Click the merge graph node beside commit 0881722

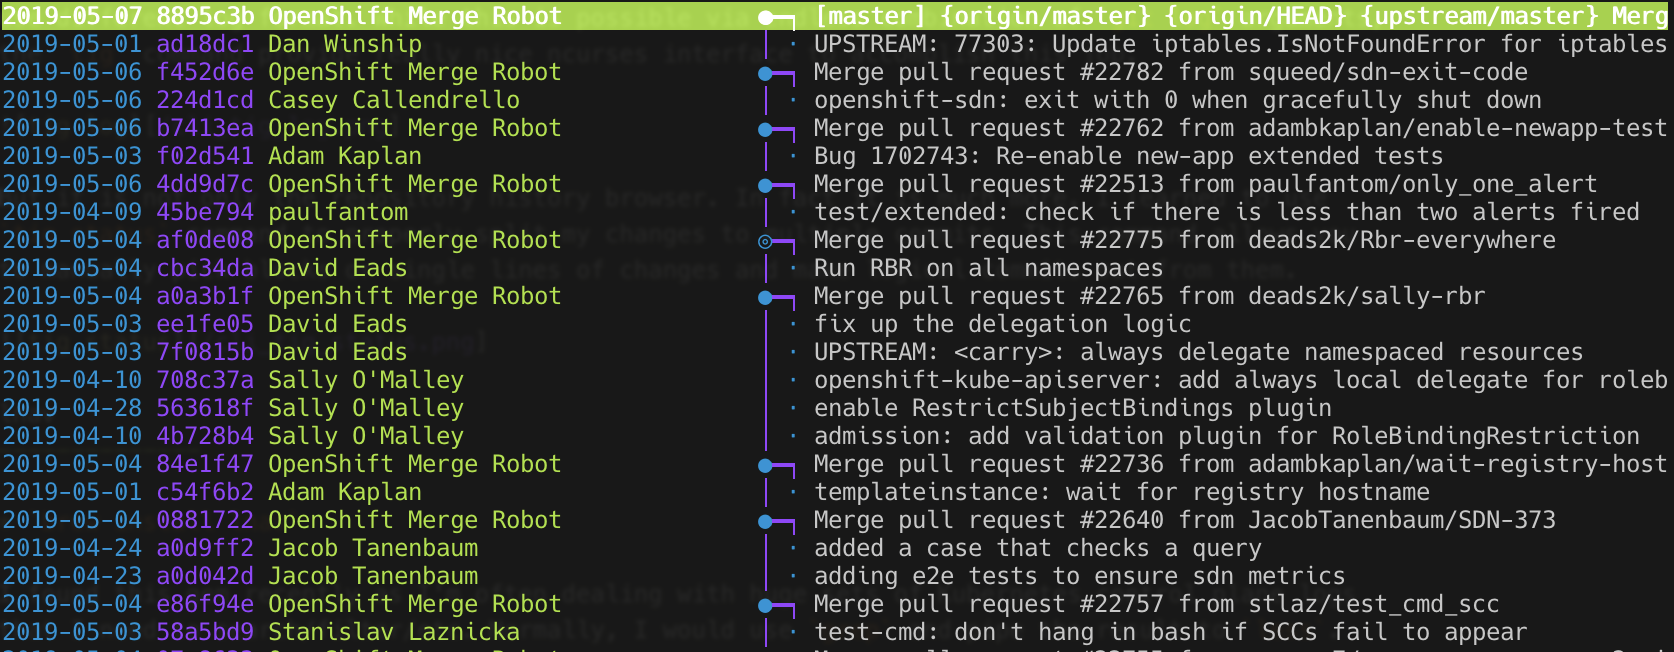point(765,521)
